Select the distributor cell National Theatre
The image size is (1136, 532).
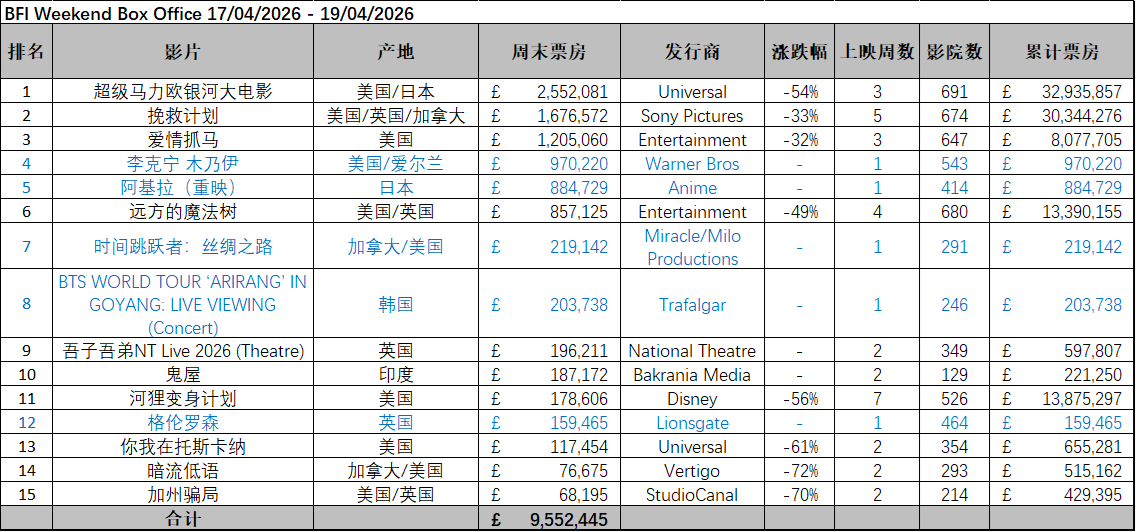(692, 352)
